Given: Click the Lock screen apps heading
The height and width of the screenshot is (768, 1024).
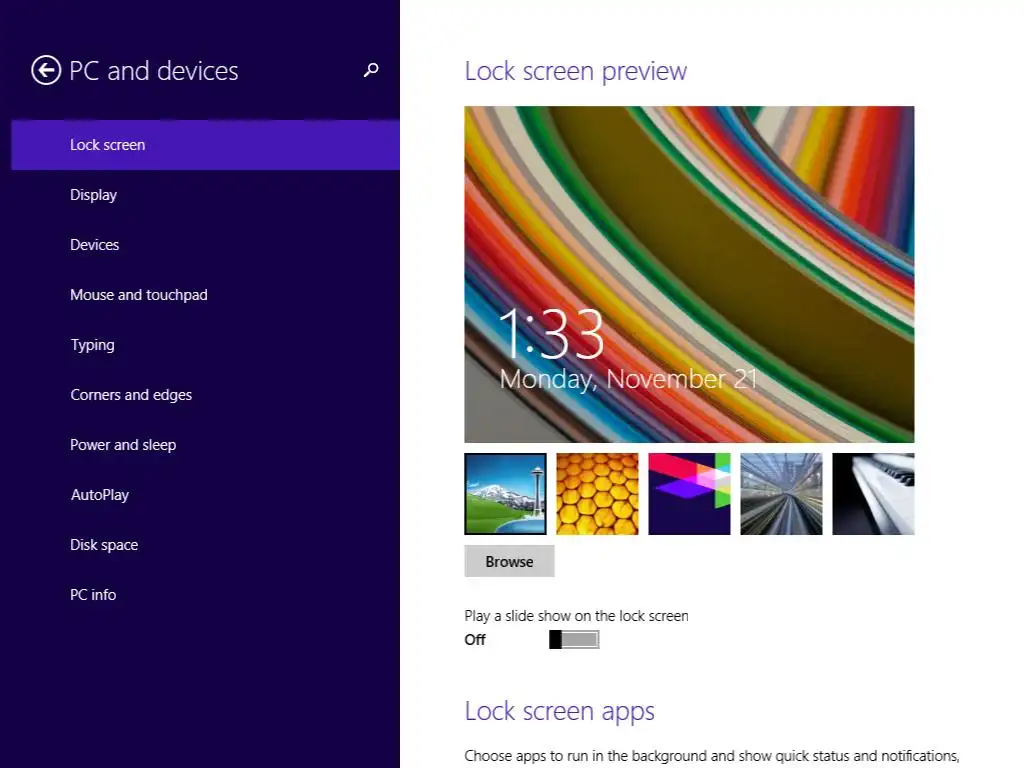Looking at the screenshot, I should 560,711.
